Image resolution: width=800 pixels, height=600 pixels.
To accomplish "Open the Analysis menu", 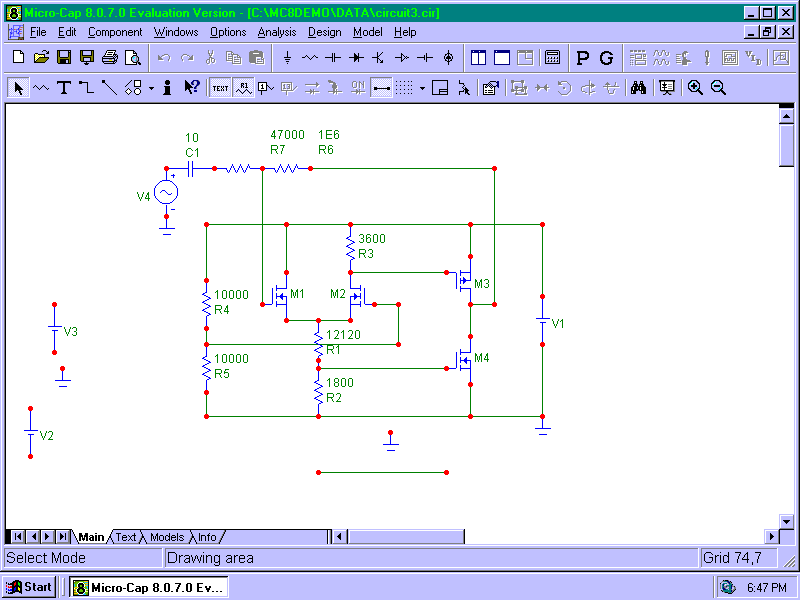I will tap(277, 32).
